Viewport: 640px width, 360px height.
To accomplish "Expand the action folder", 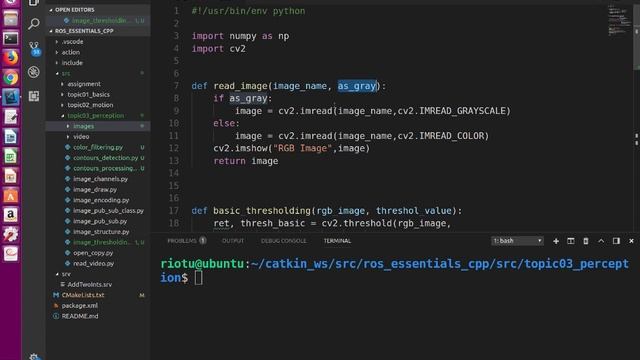I will pos(98,52).
